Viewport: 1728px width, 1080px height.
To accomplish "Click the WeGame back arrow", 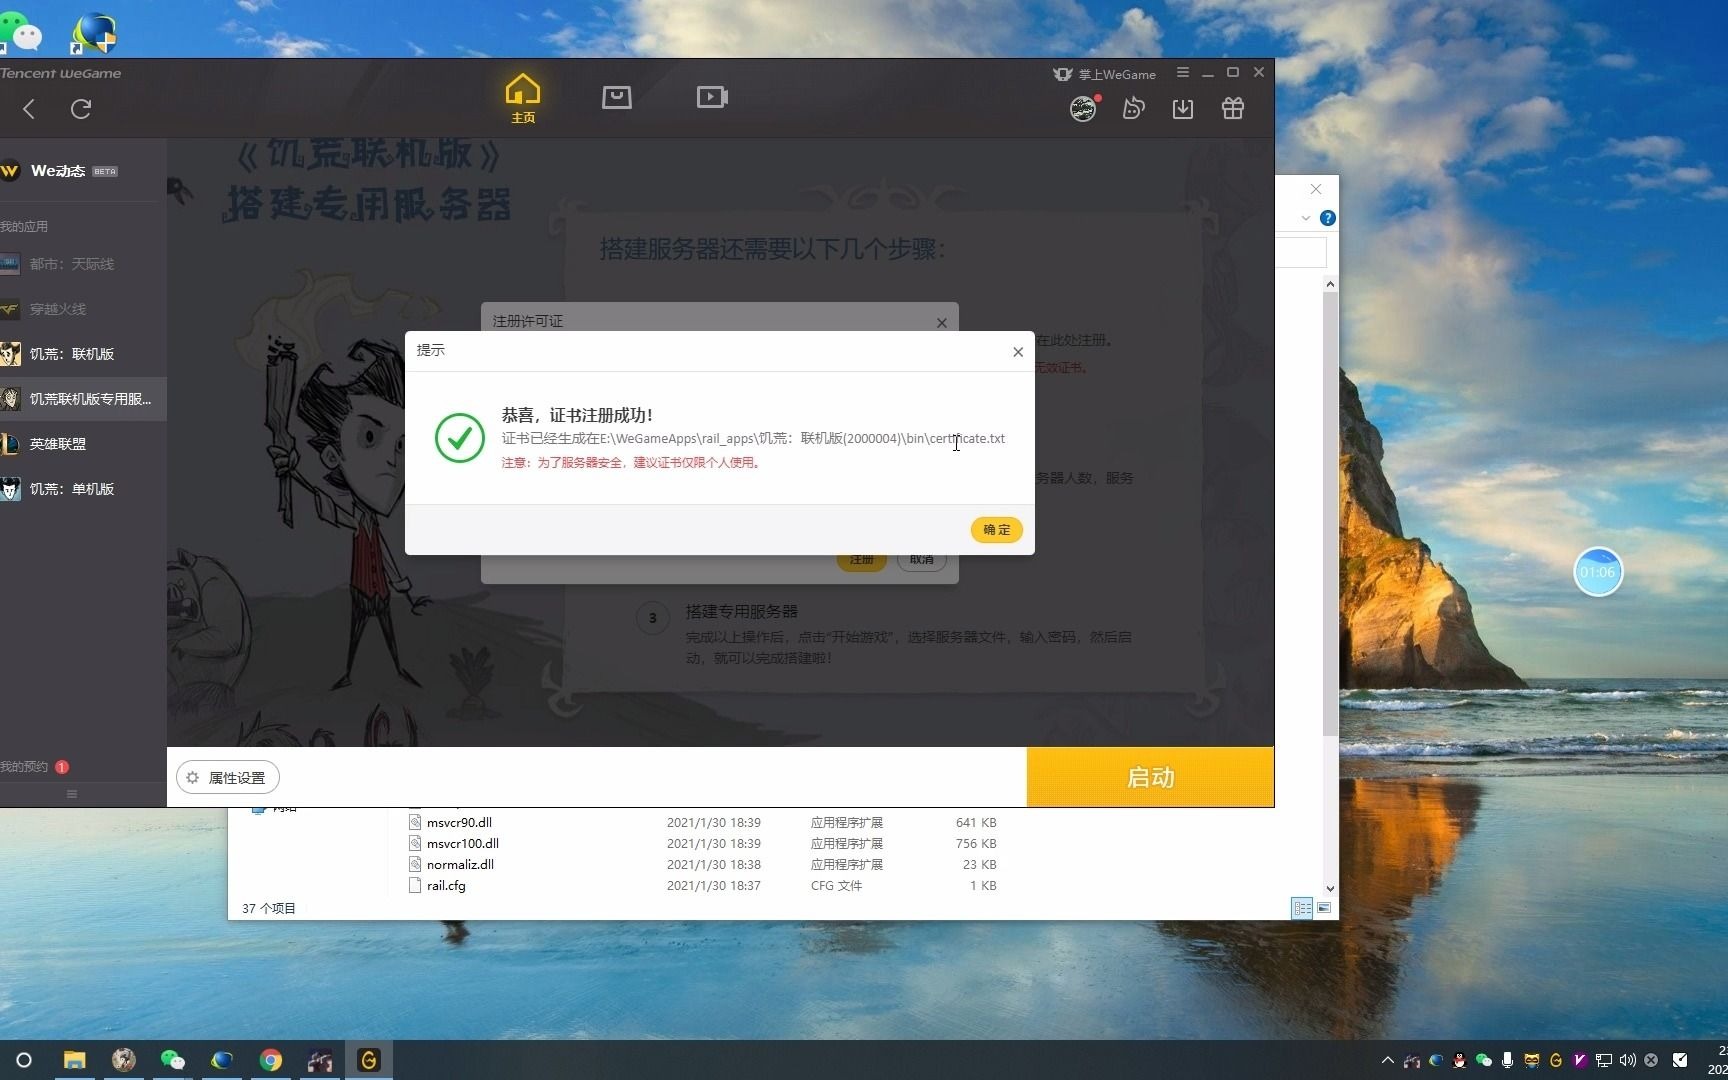I will [x=29, y=109].
